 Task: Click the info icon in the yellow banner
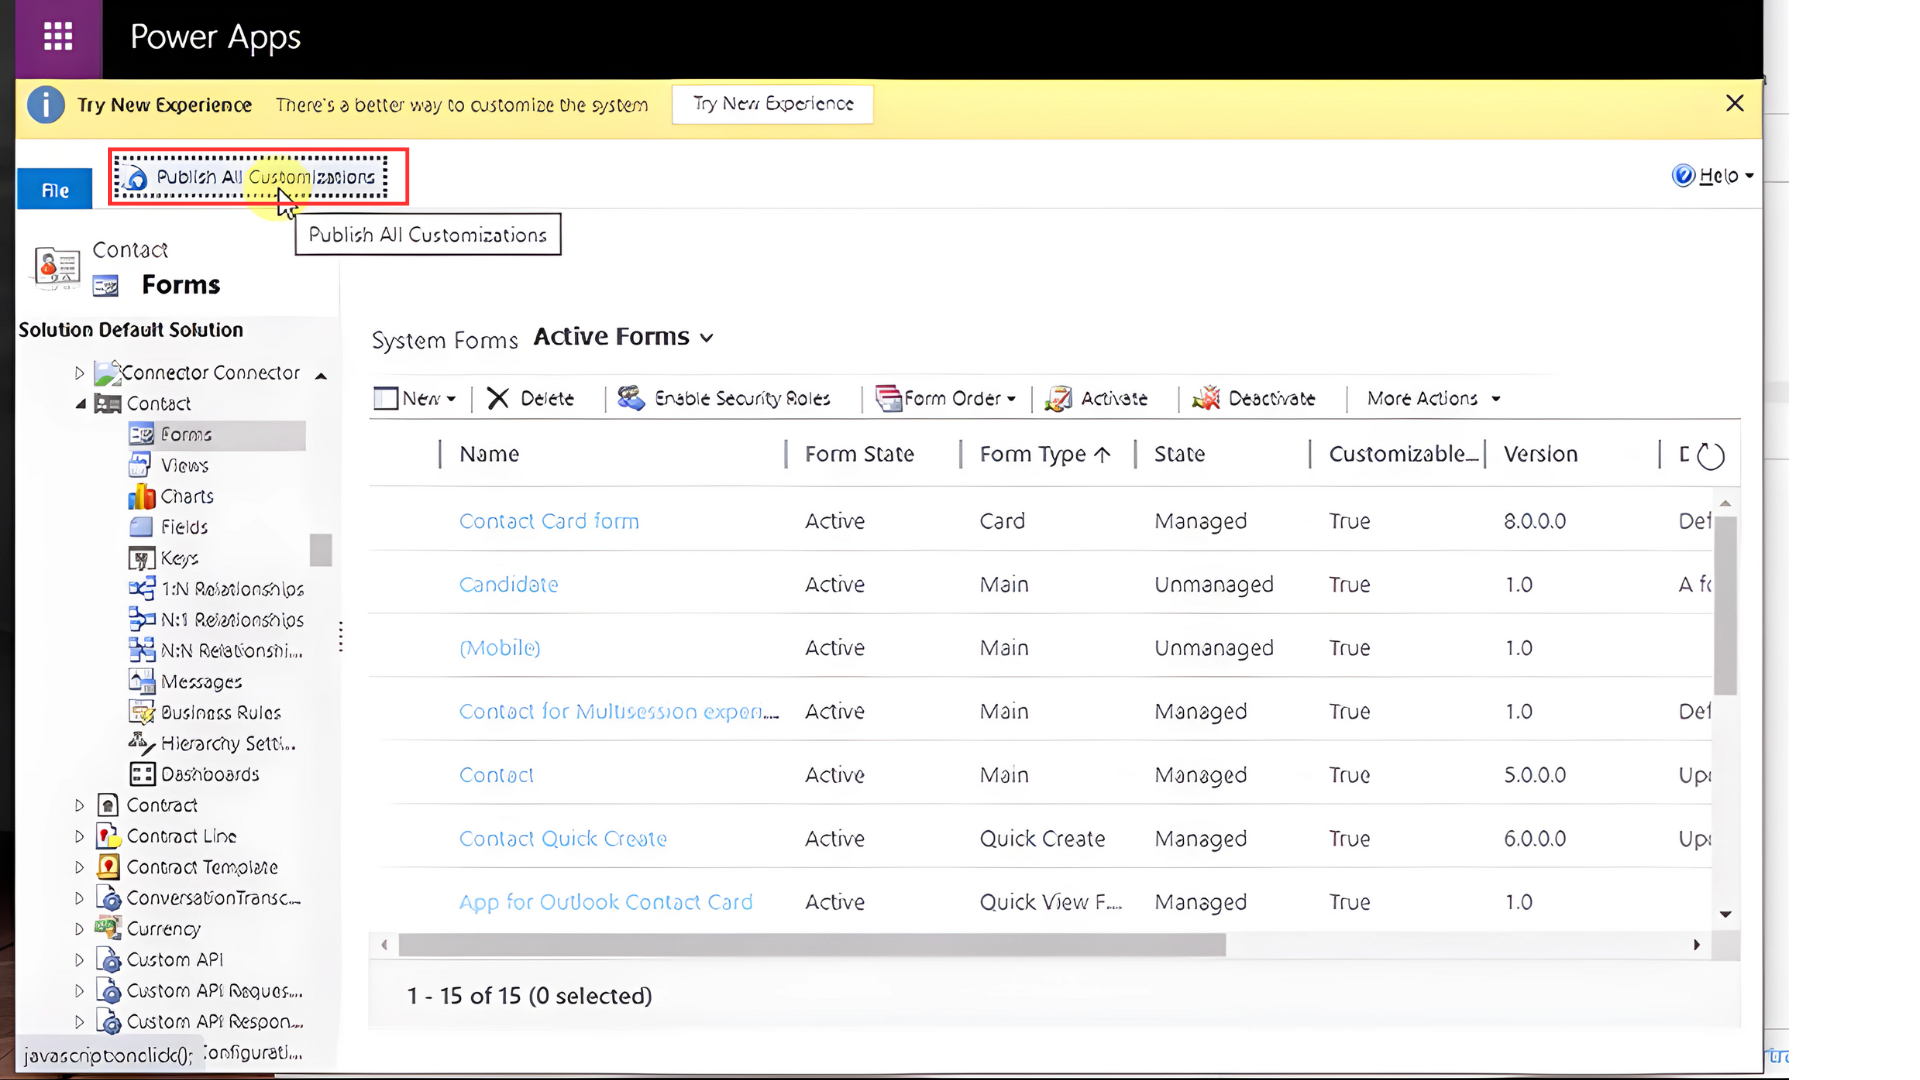pyautogui.click(x=45, y=105)
